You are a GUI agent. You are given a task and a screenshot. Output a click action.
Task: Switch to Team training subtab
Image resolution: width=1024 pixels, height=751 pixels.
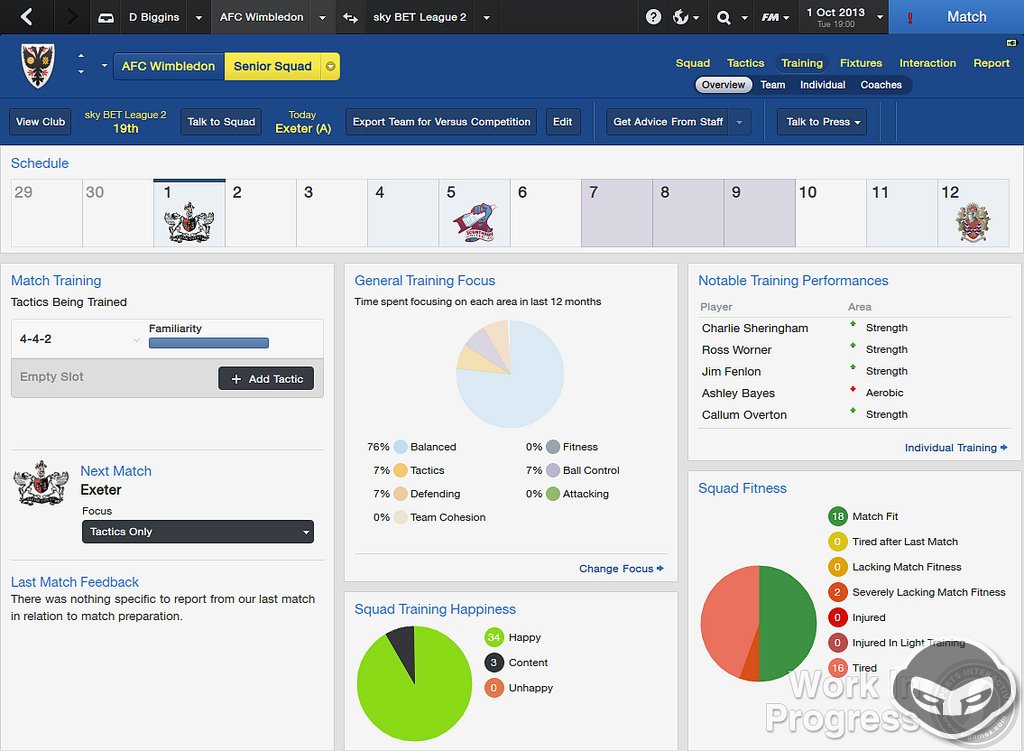[773, 85]
